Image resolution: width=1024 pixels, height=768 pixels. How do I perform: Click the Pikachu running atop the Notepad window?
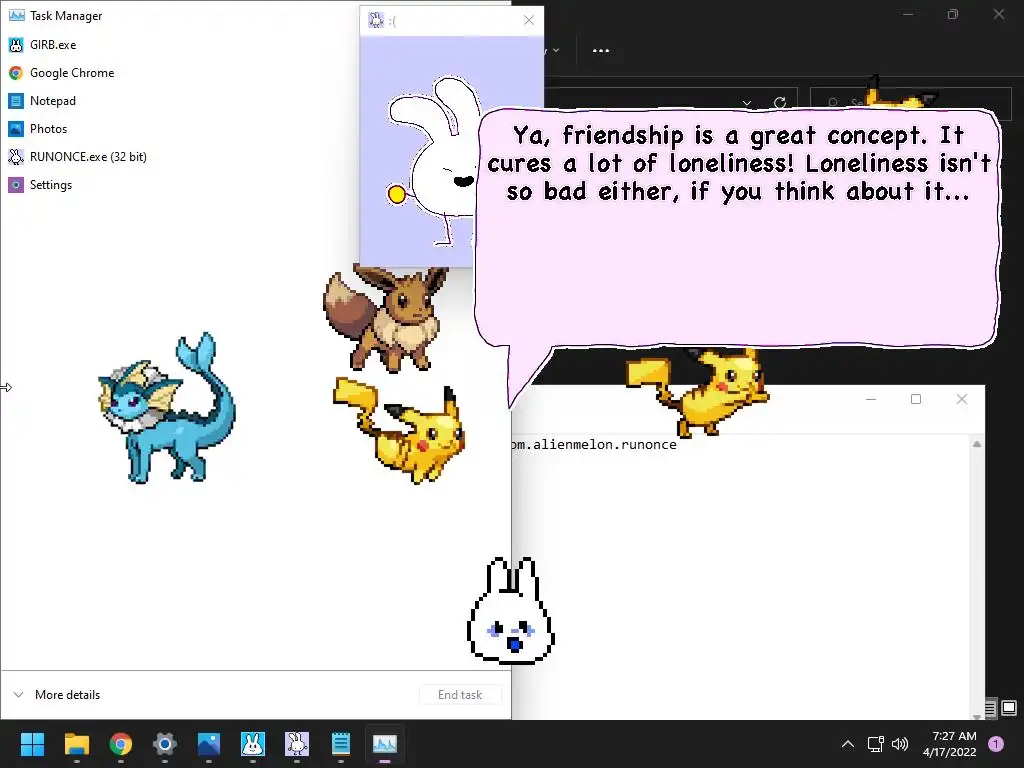[x=697, y=393]
